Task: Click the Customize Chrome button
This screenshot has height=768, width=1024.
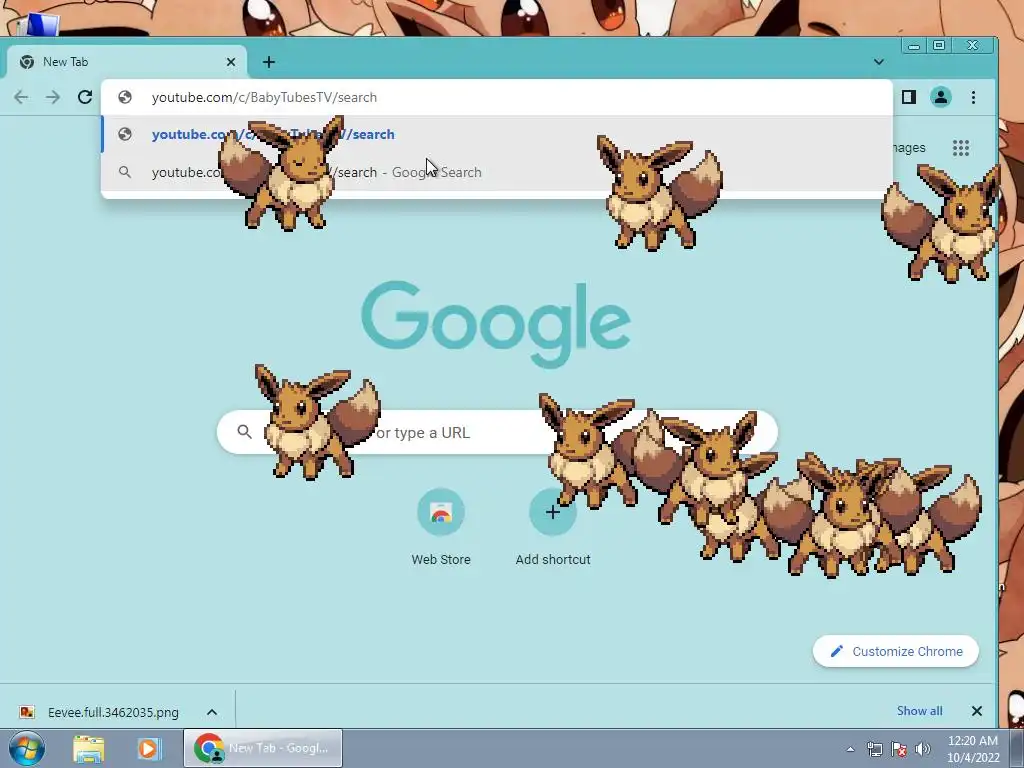Action: click(895, 651)
